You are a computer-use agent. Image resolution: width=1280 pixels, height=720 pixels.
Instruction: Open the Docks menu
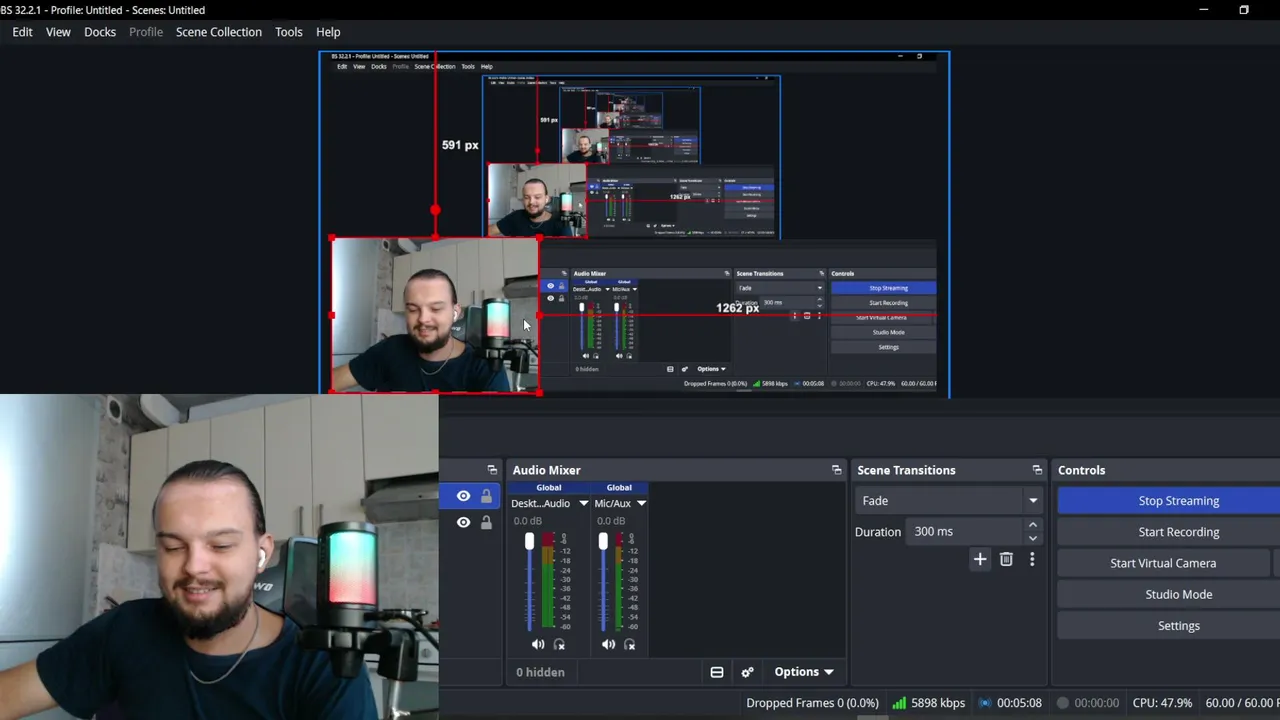tap(100, 32)
